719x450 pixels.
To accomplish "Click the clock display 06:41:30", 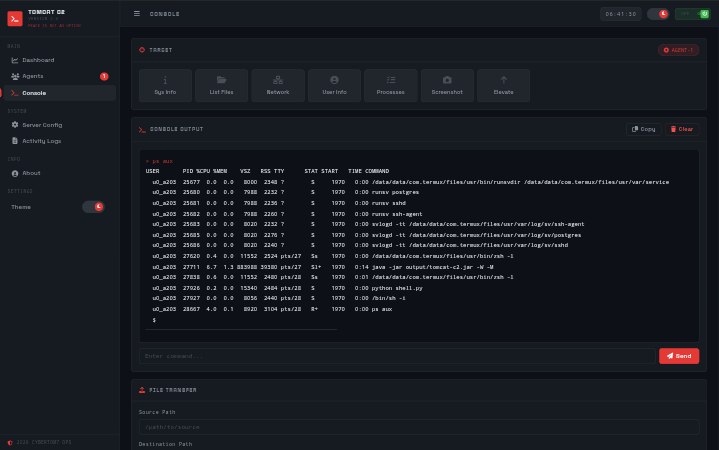I will pyautogui.click(x=620, y=14).
